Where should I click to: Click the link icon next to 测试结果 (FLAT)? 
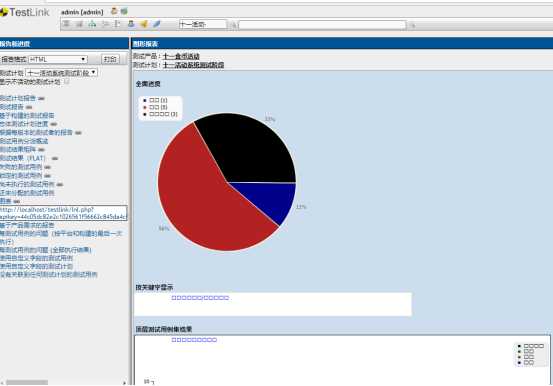(x=55, y=158)
